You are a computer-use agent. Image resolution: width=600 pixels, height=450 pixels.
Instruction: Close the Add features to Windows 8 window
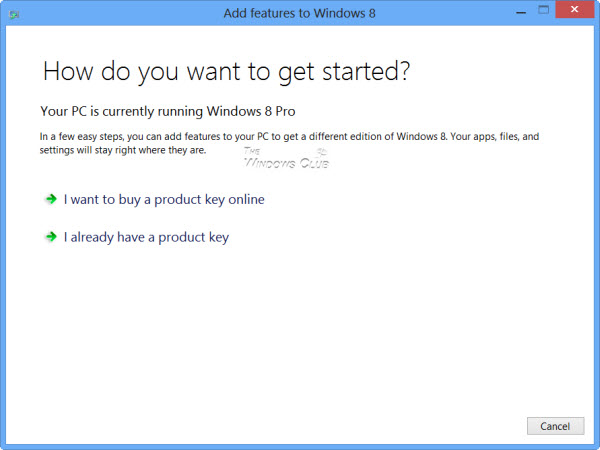[x=574, y=9]
